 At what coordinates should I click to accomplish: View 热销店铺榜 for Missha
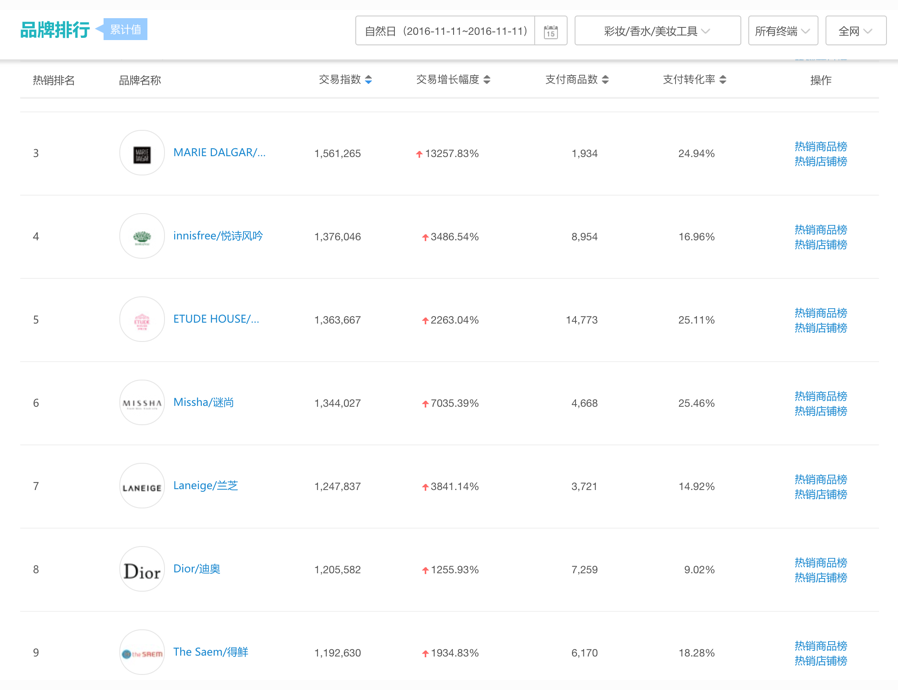coord(821,411)
